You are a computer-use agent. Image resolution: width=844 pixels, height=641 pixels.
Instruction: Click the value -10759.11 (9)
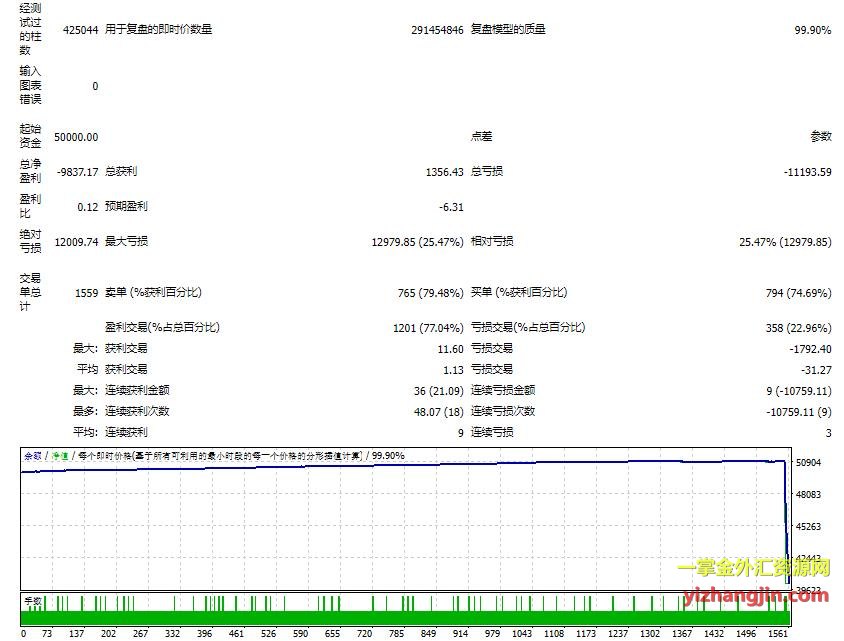click(799, 412)
